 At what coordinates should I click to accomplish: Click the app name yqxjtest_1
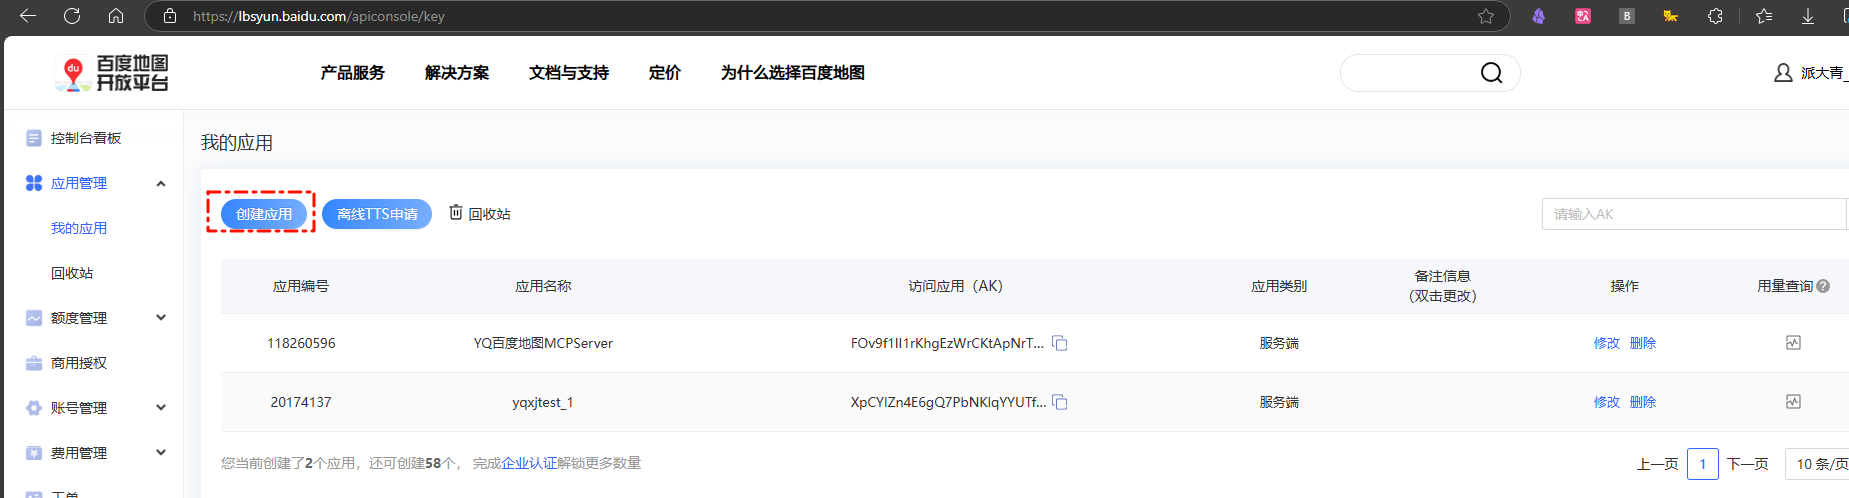[x=543, y=402]
